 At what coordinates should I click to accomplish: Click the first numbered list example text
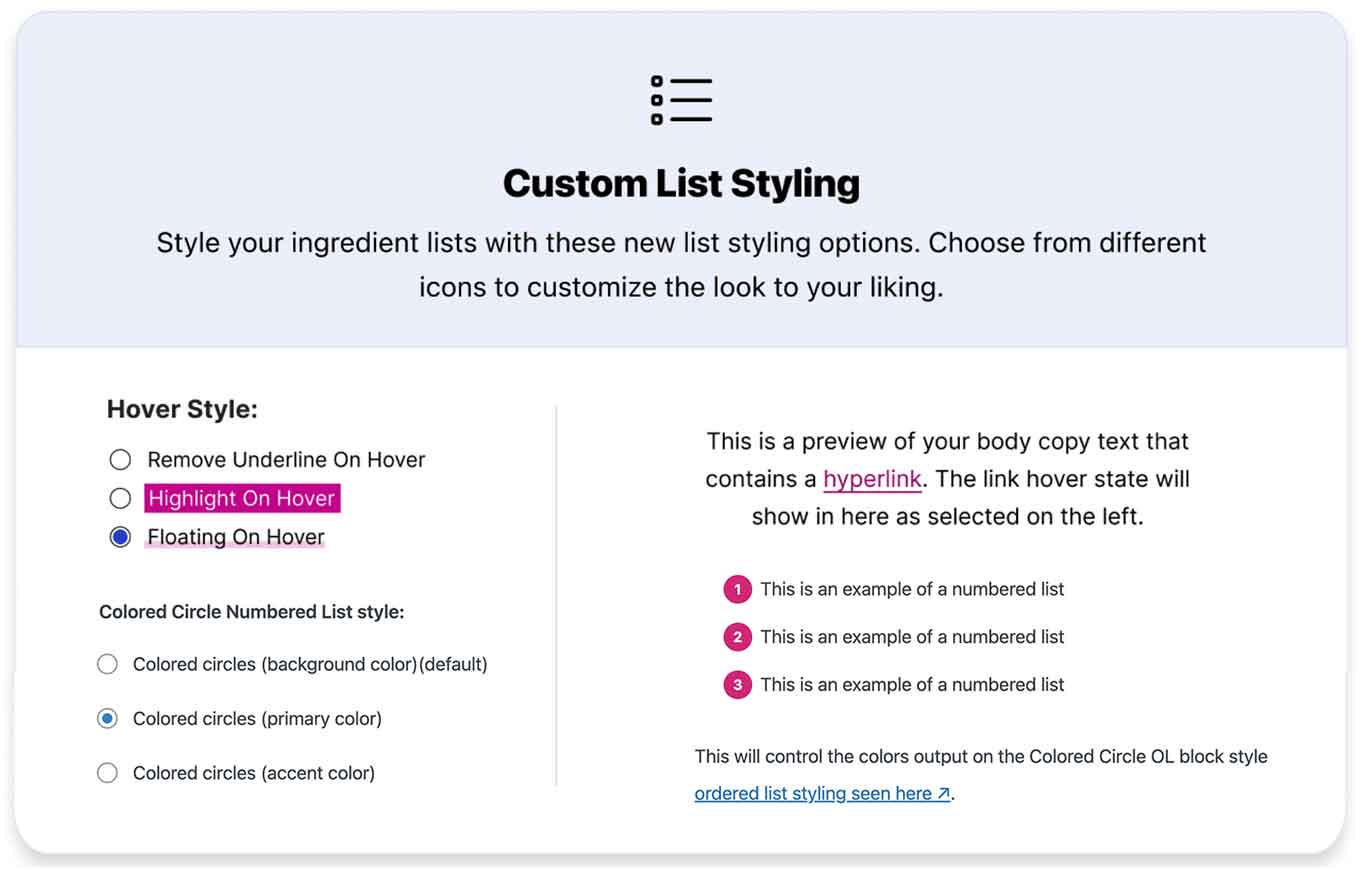[912, 590]
